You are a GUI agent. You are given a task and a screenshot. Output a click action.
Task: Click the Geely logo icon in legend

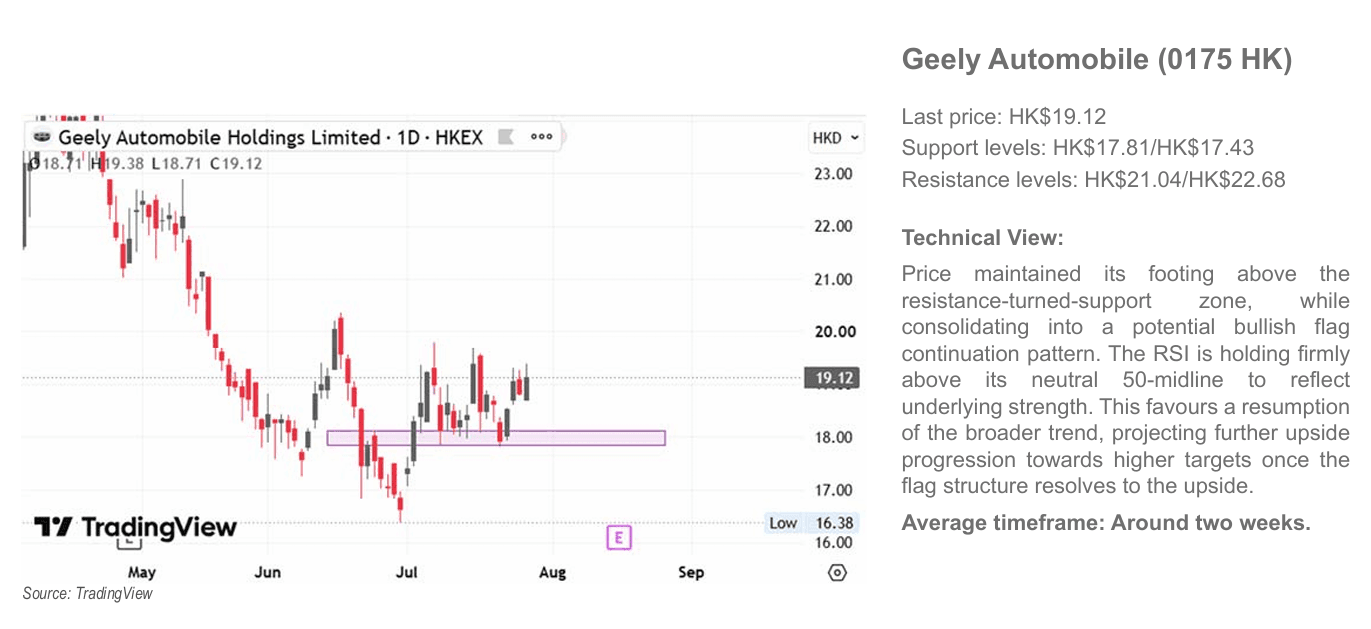click(x=41, y=137)
